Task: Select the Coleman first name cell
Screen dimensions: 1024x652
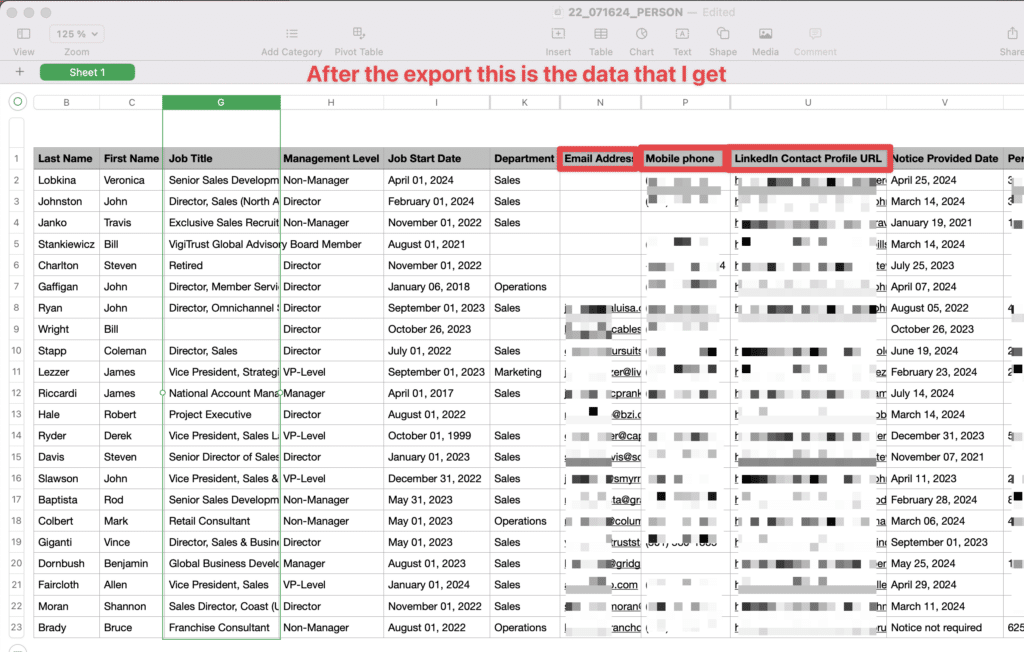Action: point(131,351)
